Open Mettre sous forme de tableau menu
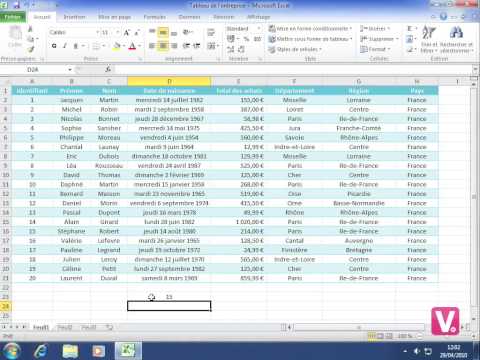The image size is (480, 360). (x=310, y=39)
